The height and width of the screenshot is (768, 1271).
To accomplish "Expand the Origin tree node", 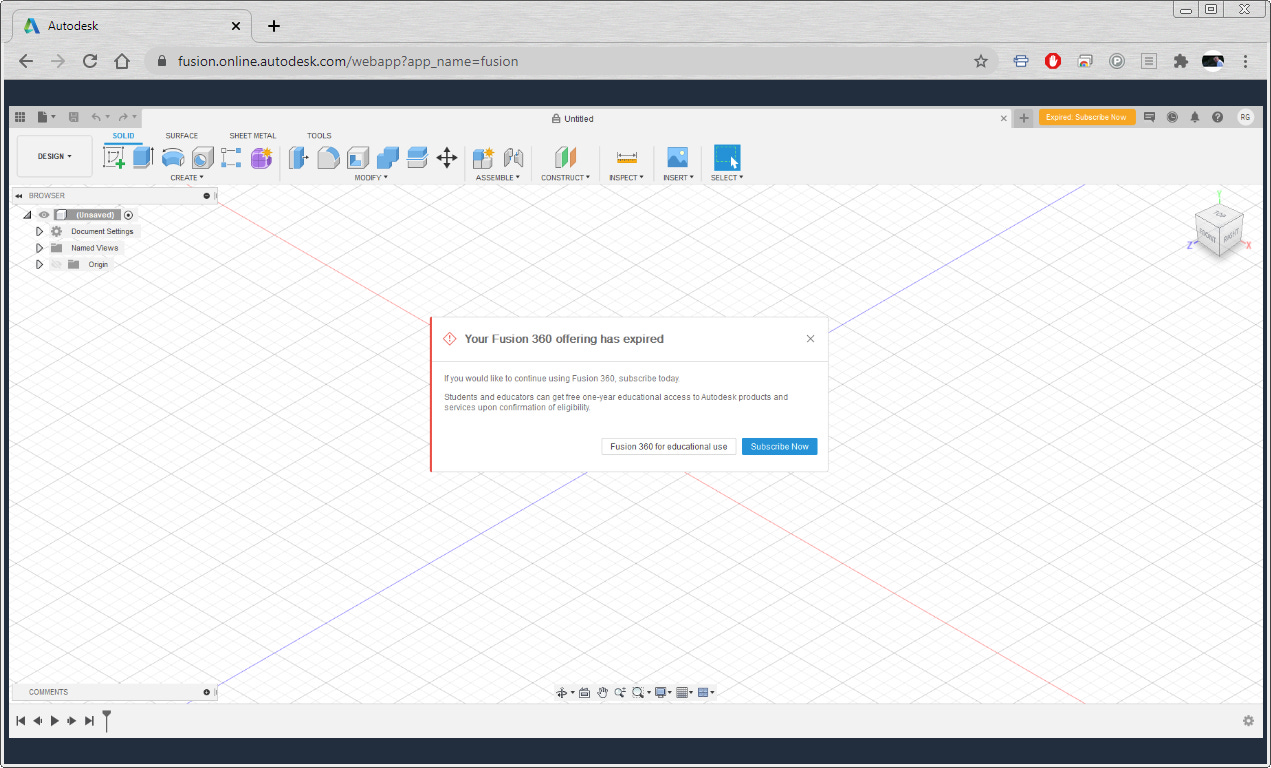I will pyautogui.click(x=39, y=264).
